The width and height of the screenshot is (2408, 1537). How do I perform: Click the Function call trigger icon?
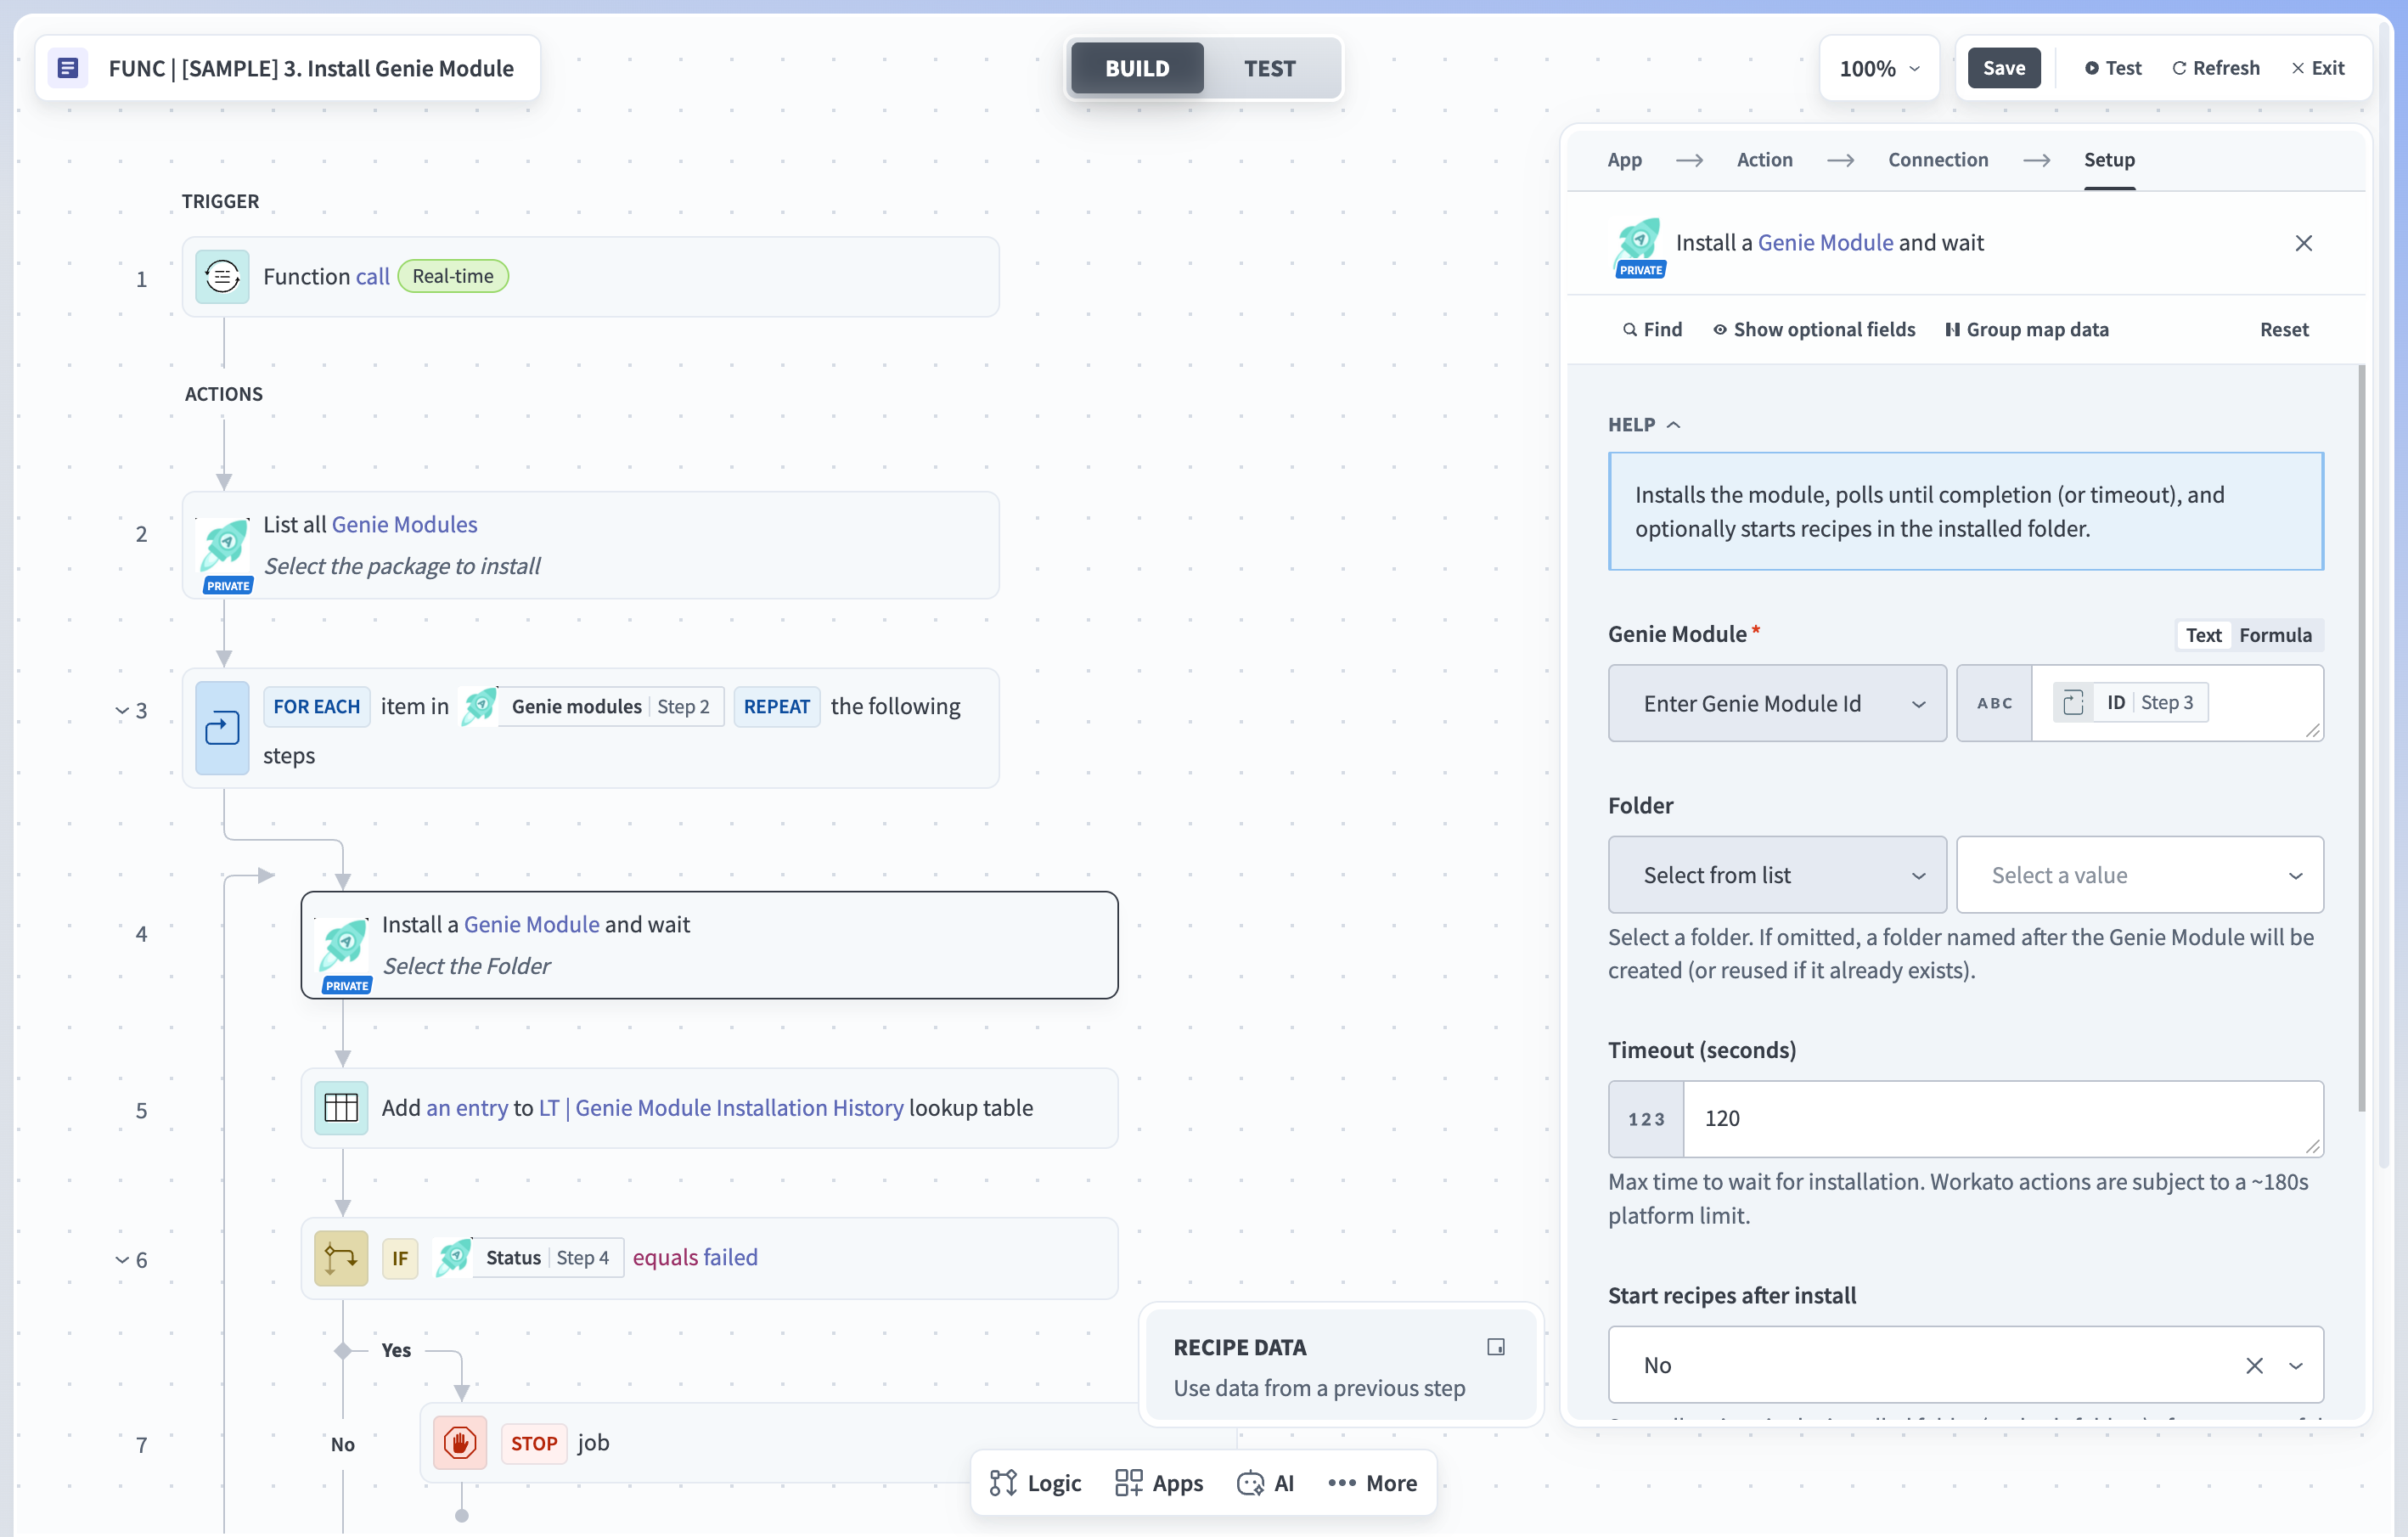222,276
